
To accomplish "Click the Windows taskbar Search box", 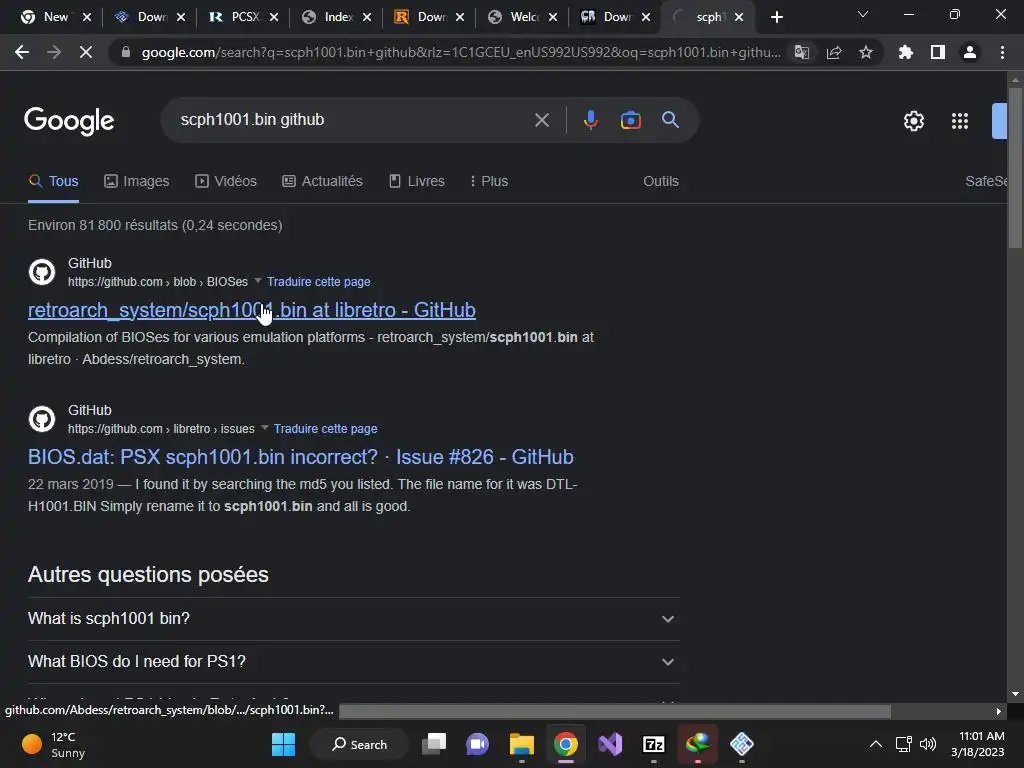I will pos(359,744).
